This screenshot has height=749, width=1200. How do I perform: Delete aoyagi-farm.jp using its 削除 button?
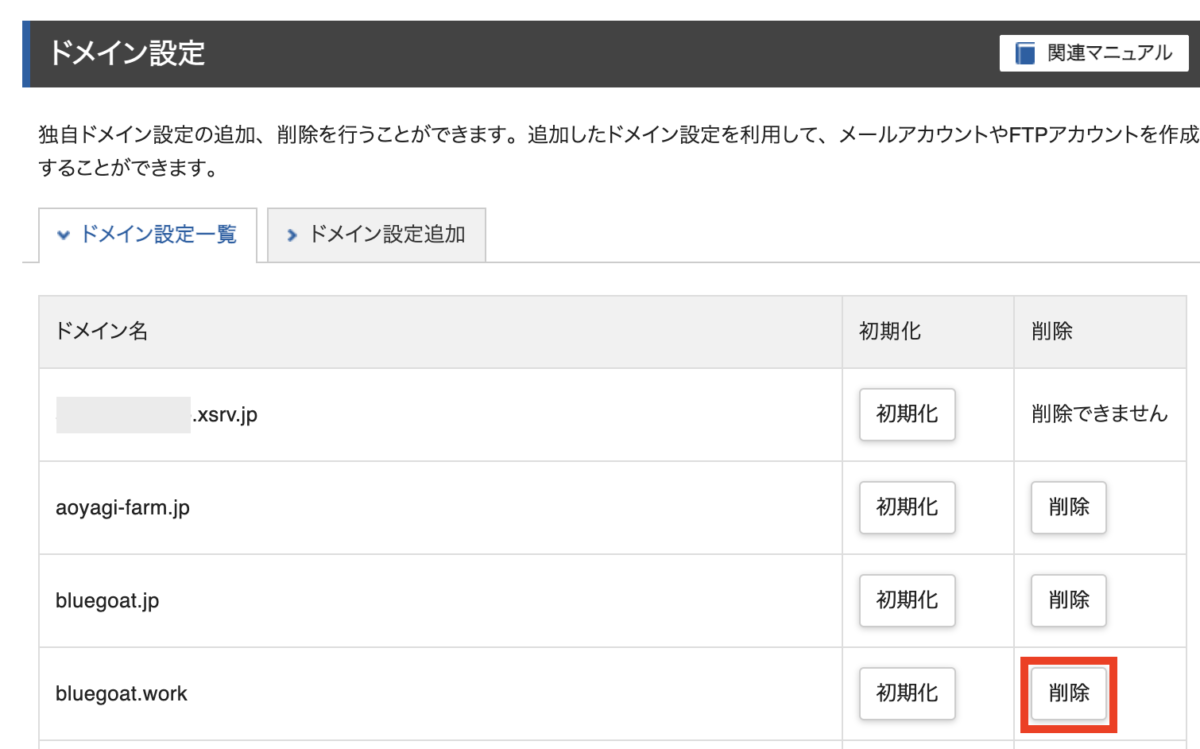(x=1068, y=507)
